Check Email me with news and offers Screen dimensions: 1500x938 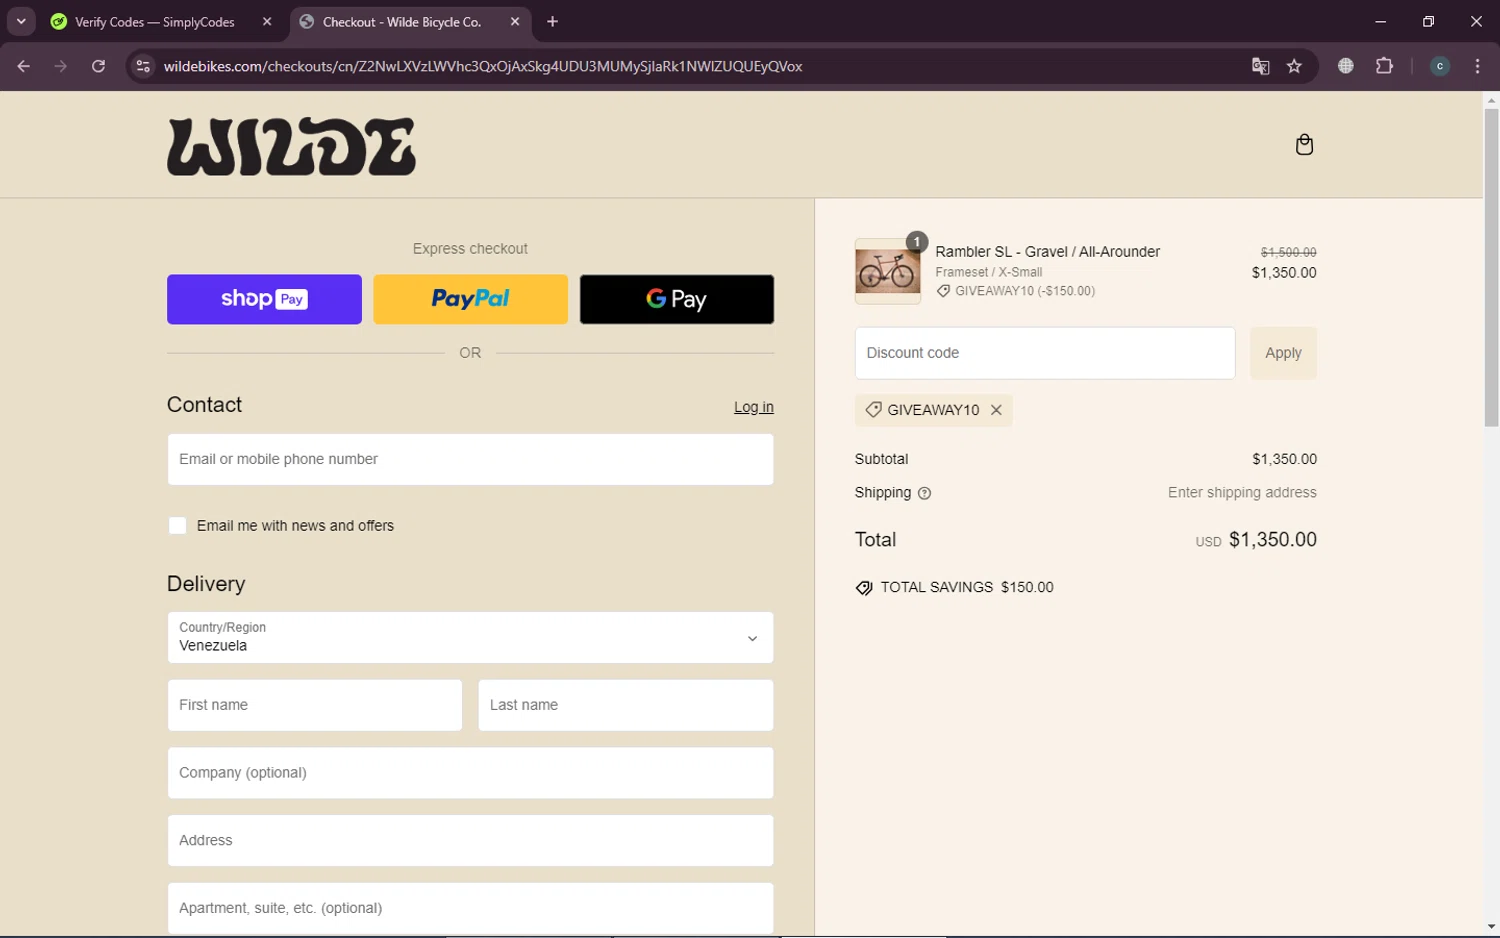(177, 526)
